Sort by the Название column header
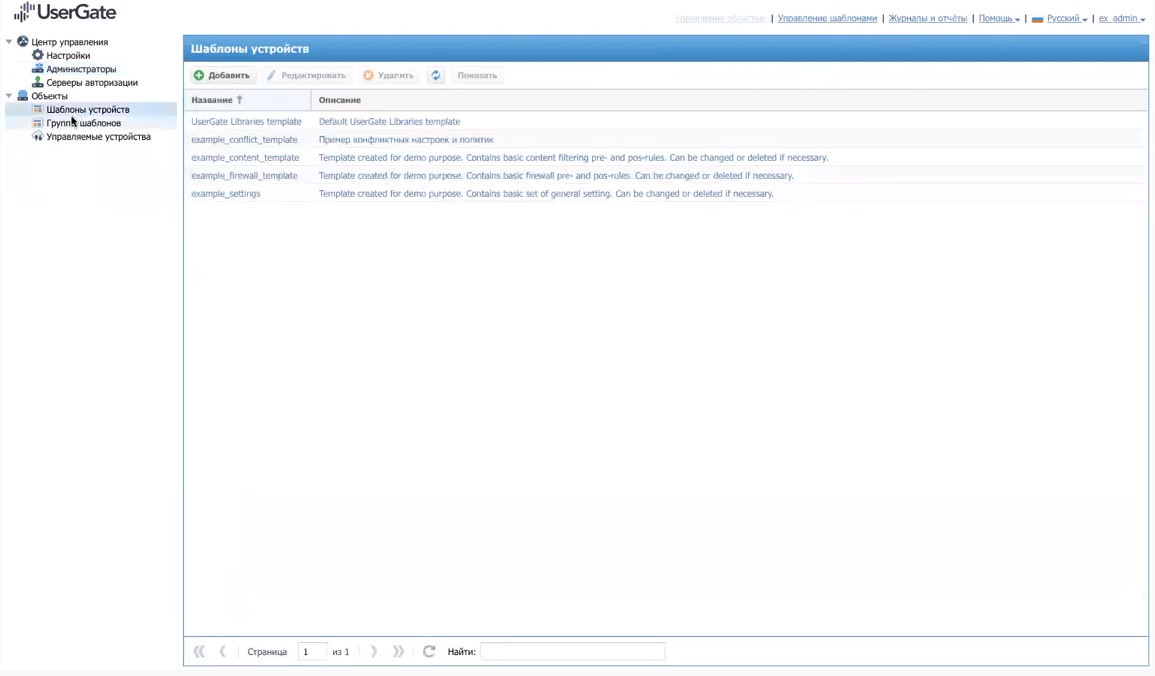This screenshot has width=1155, height=676. tap(248, 99)
